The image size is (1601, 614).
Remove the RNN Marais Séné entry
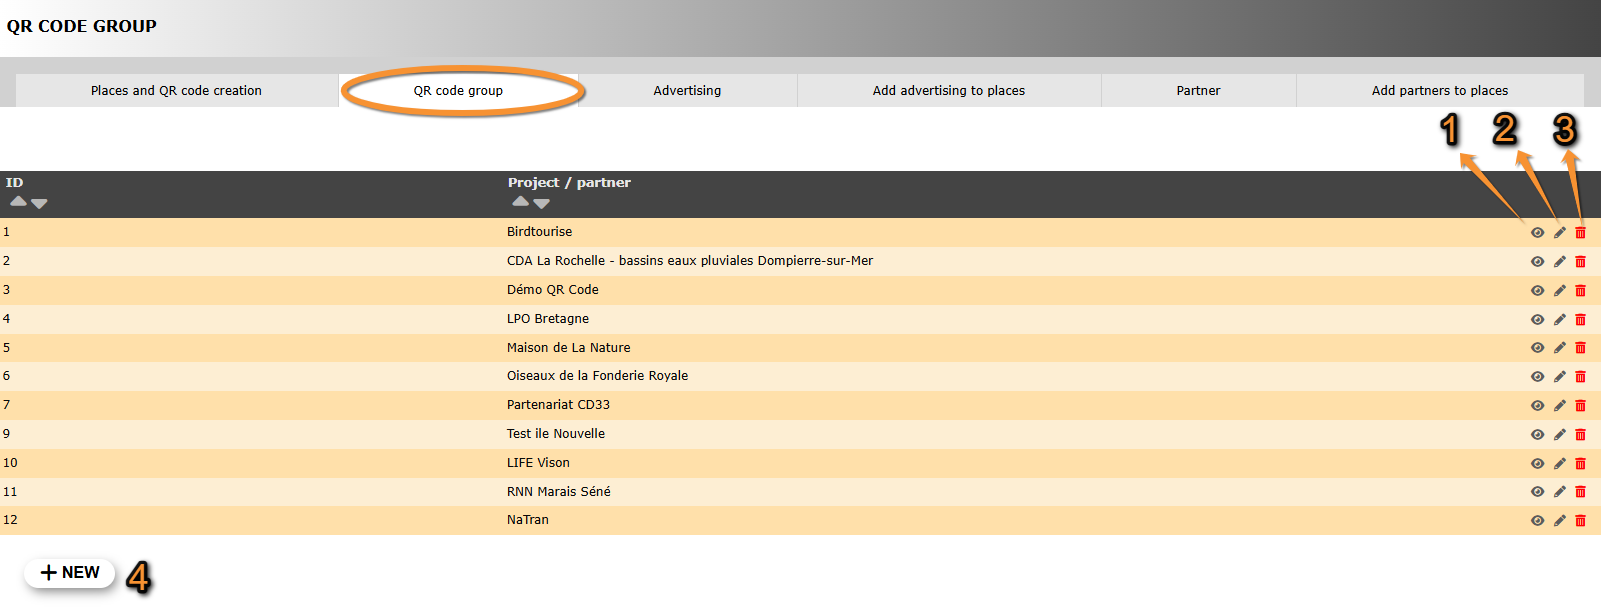point(1580,492)
